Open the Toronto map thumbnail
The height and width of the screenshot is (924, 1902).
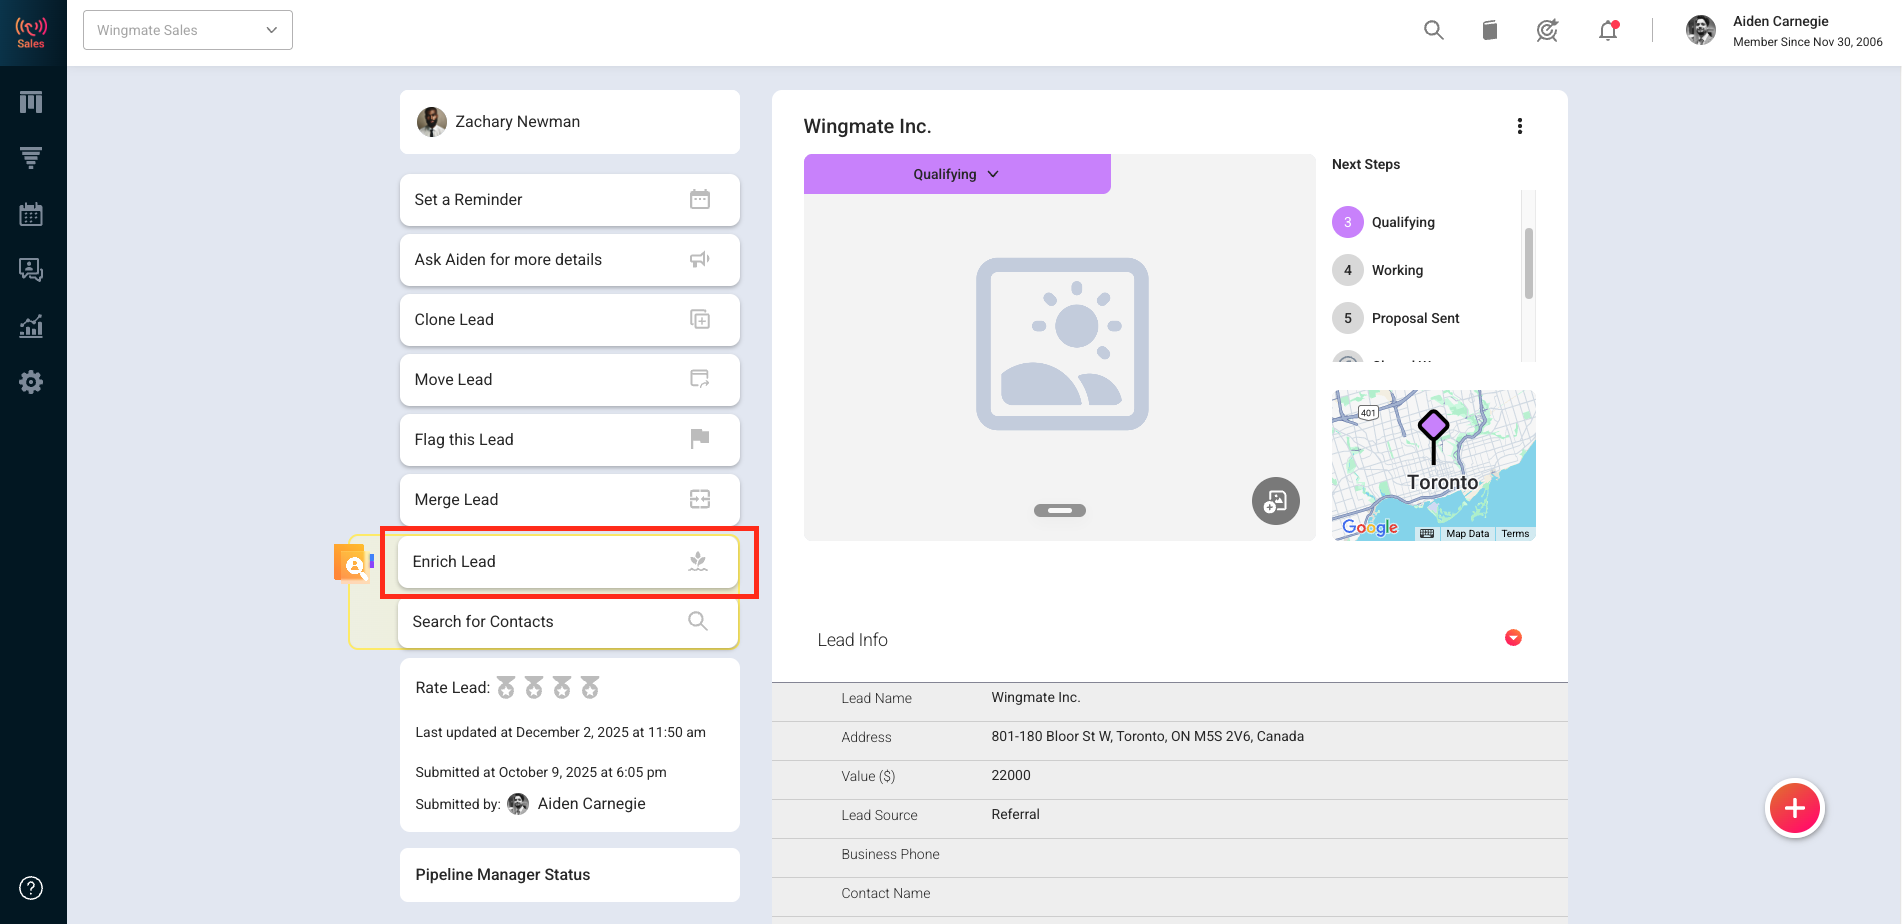point(1434,465)
